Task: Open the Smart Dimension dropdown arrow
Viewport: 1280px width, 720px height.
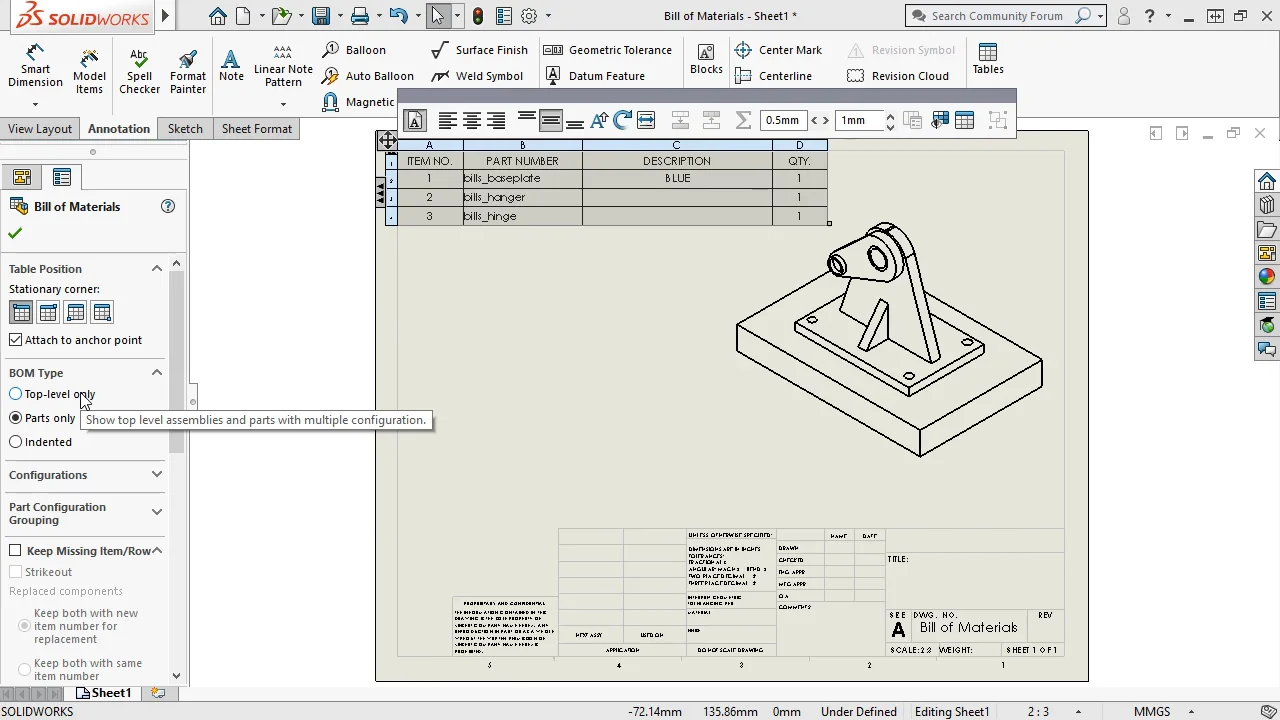Action: [x=35, y=104]
